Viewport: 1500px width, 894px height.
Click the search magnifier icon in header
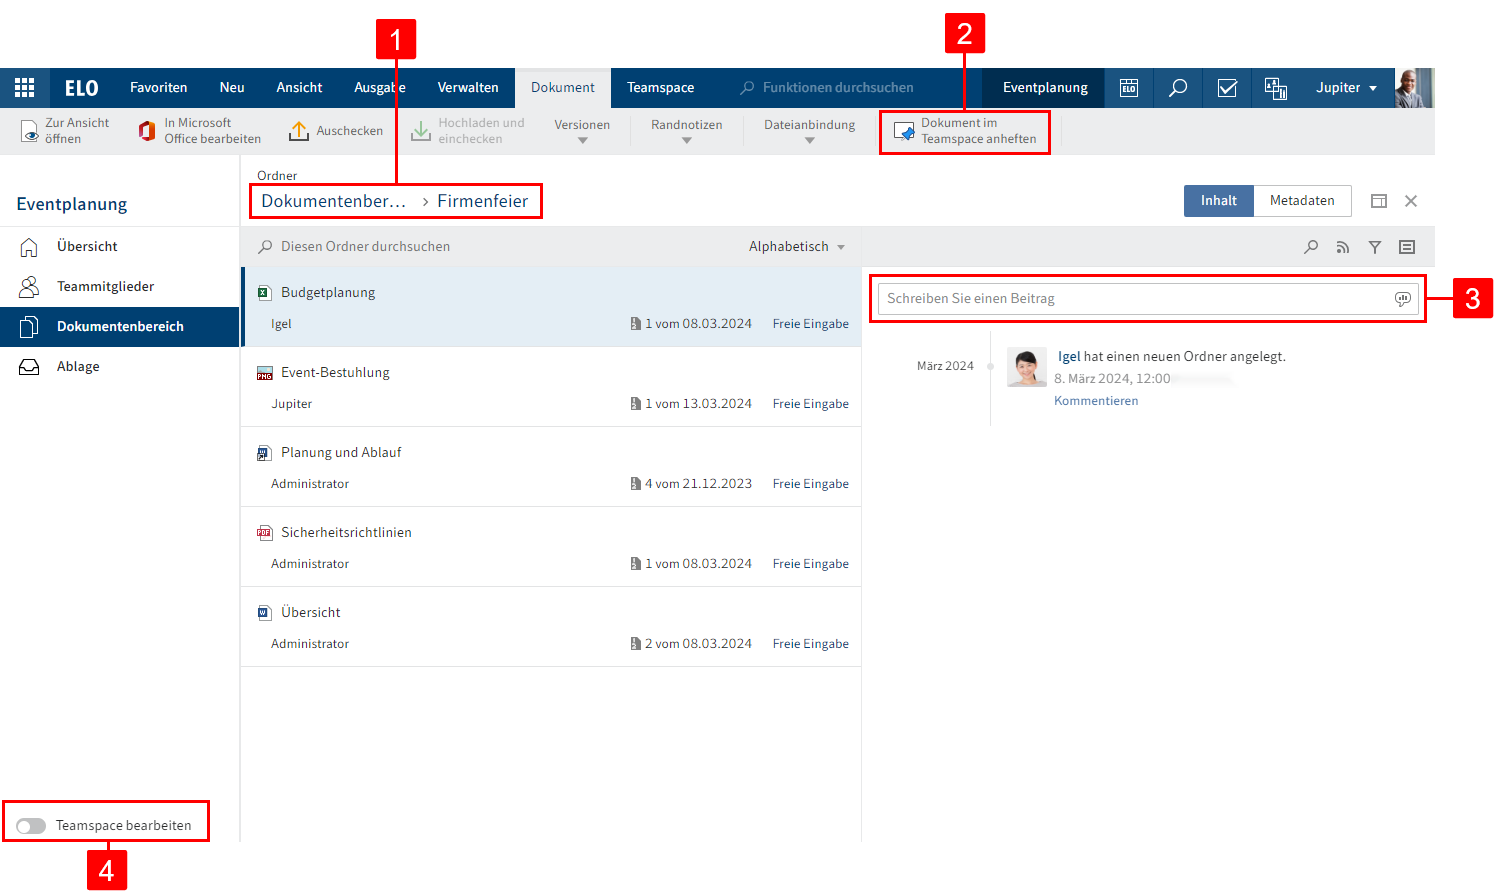click(1178, 88)
